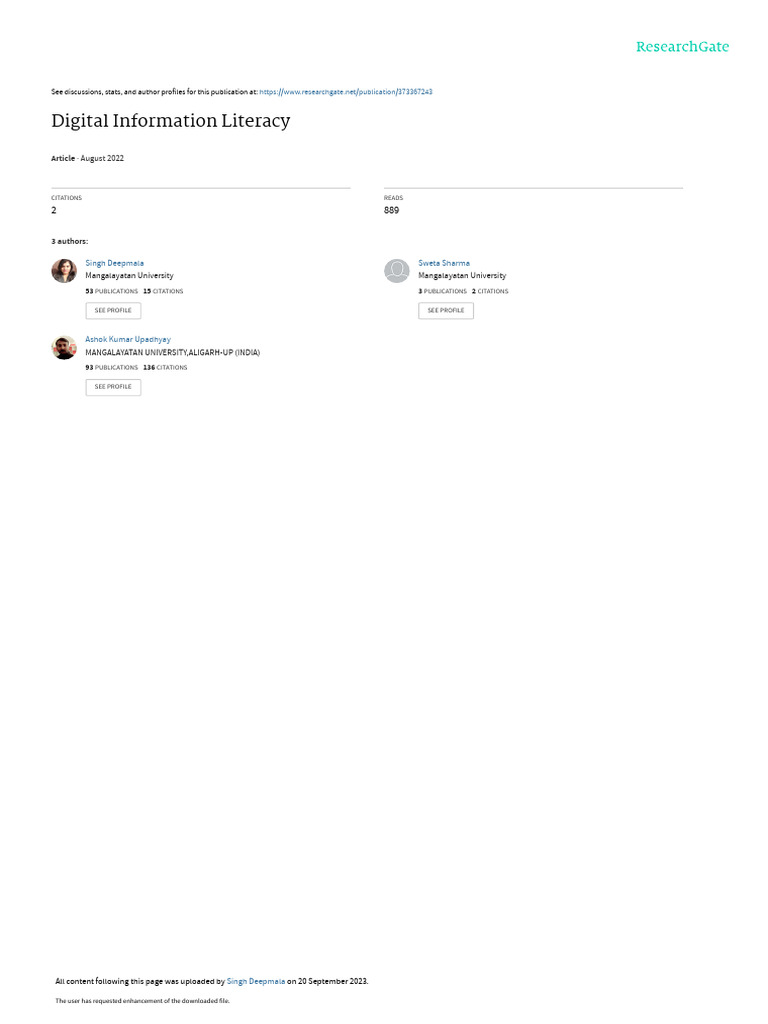
Task: Click See Profile button under Singh Deepmala
Action: tap(113, 311)
